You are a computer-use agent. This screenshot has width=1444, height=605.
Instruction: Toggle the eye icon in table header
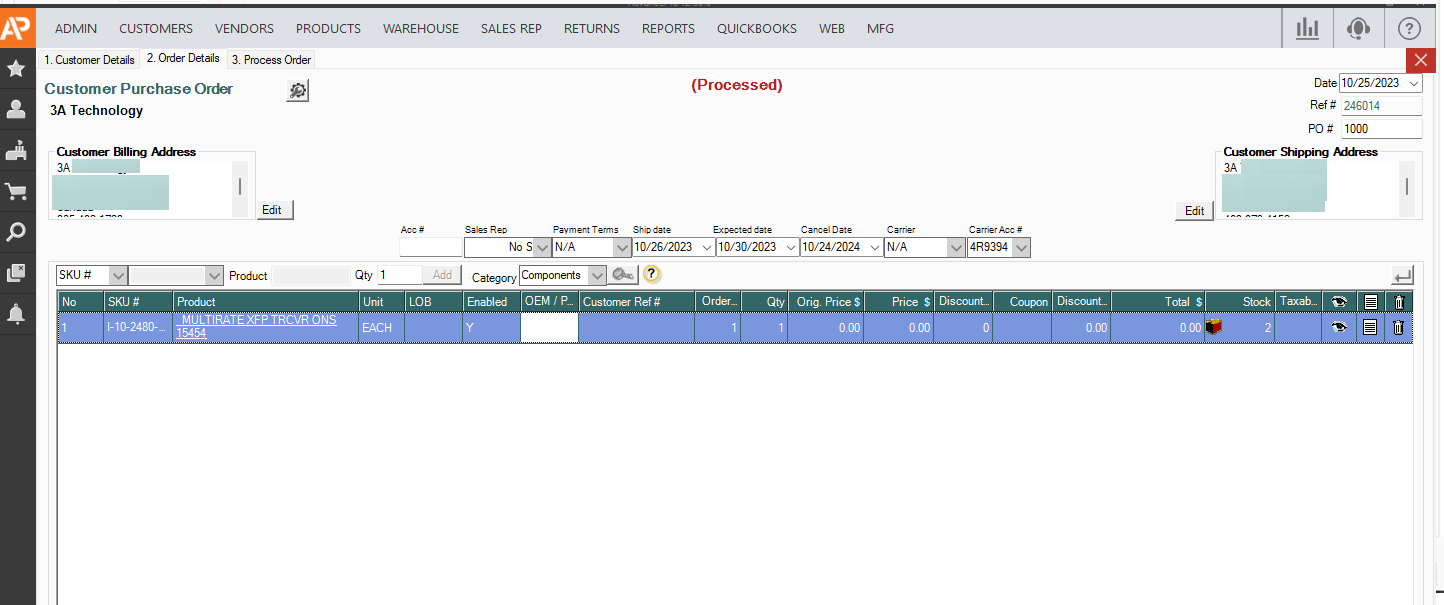1340,301
